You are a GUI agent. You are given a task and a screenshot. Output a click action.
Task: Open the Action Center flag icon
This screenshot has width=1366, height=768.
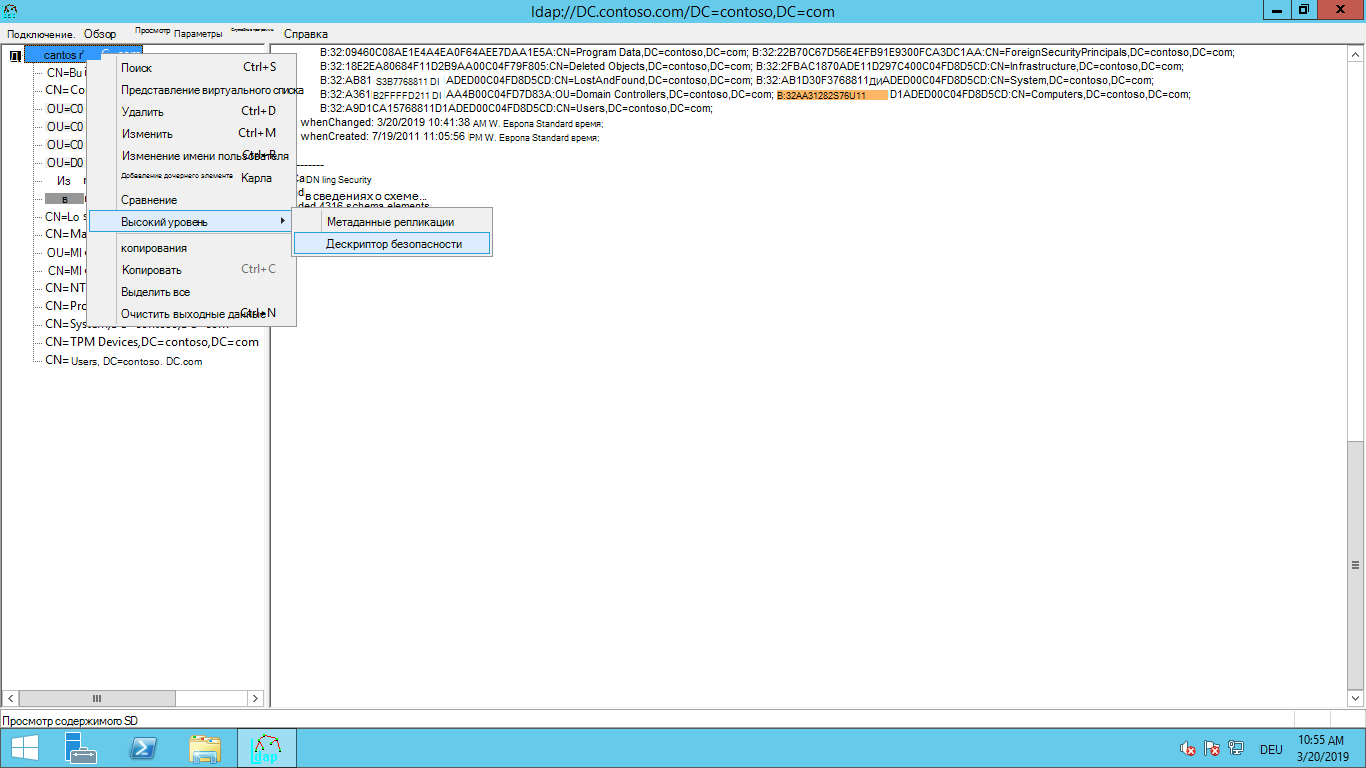[1212, 748]
